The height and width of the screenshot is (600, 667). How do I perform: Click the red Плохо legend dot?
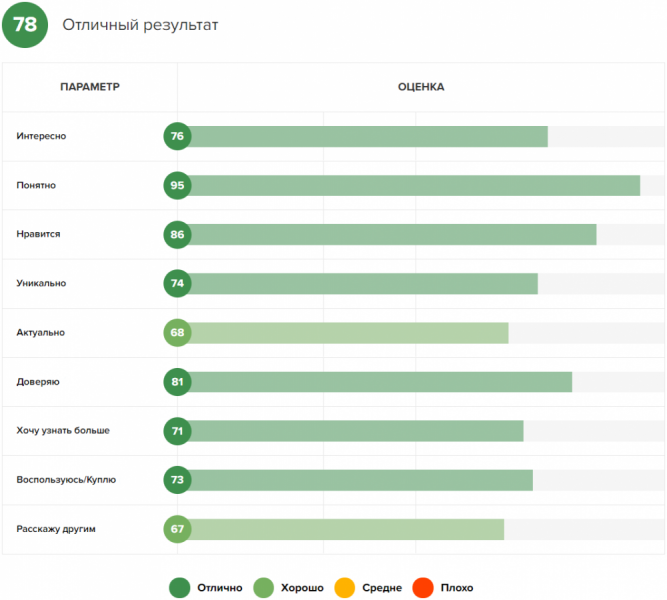click(424, 588)
